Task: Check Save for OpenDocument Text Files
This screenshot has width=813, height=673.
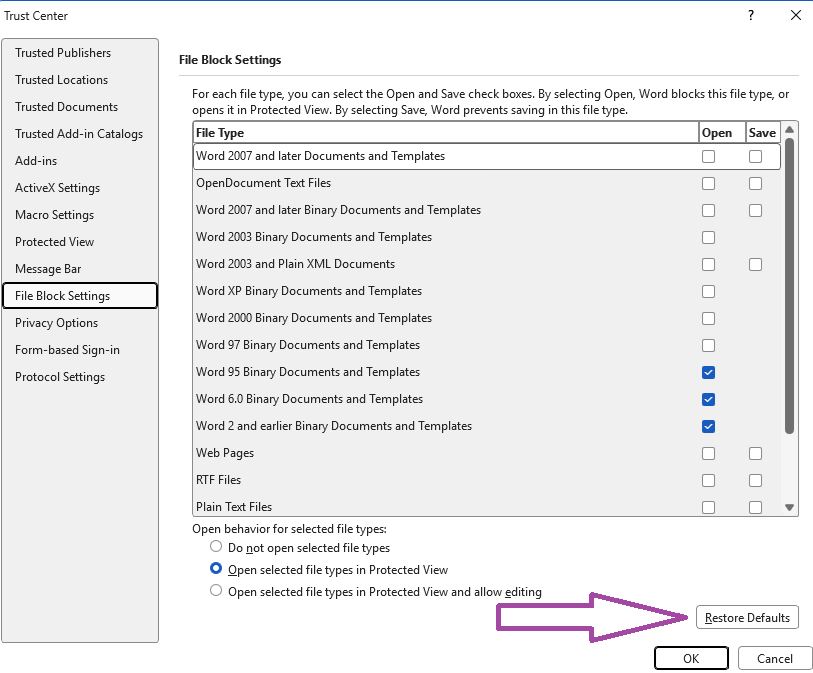Action: (755, 183)
